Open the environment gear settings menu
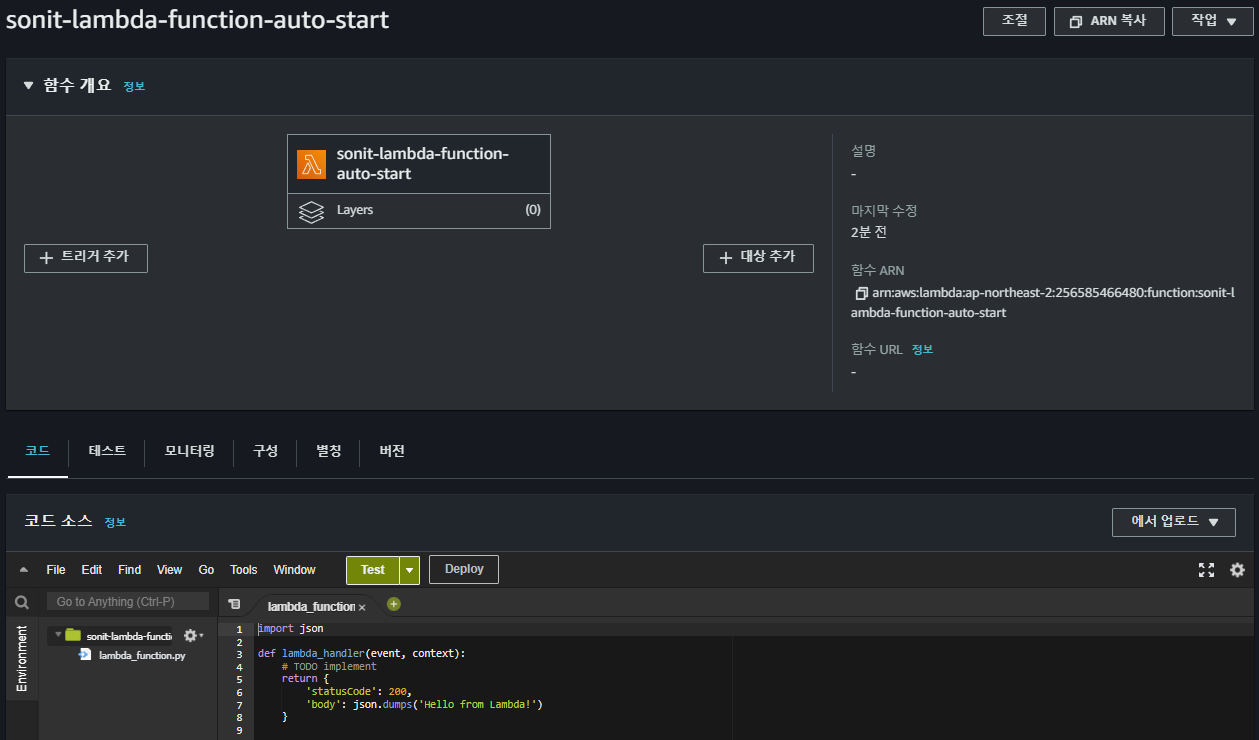The width and height of the screenshot is (1259, 740). pos(192,635)
